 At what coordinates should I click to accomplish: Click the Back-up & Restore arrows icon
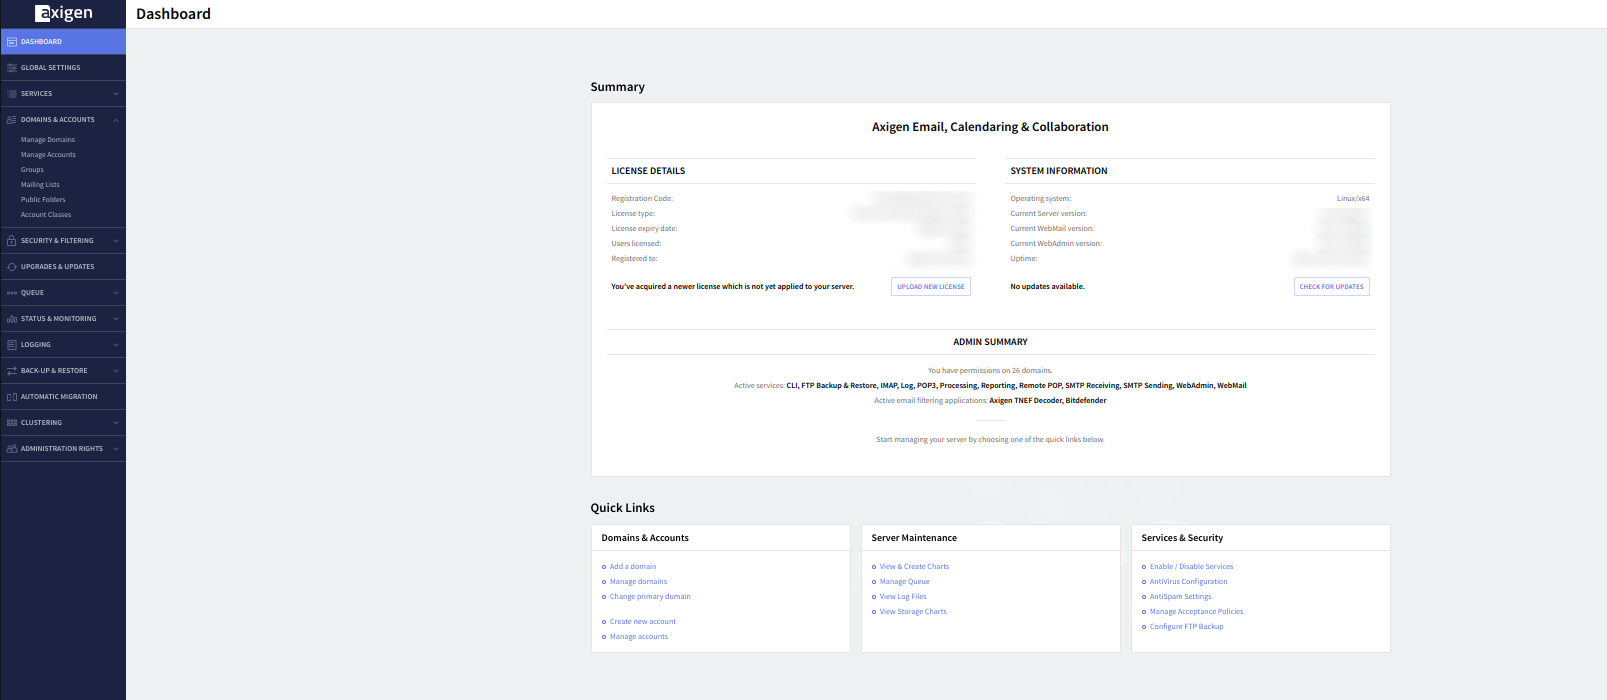12,371
